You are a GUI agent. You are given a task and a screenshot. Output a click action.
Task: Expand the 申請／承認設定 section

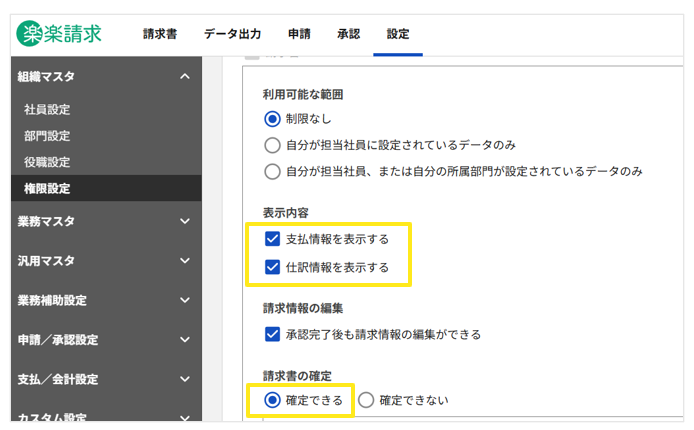[184, 340]
